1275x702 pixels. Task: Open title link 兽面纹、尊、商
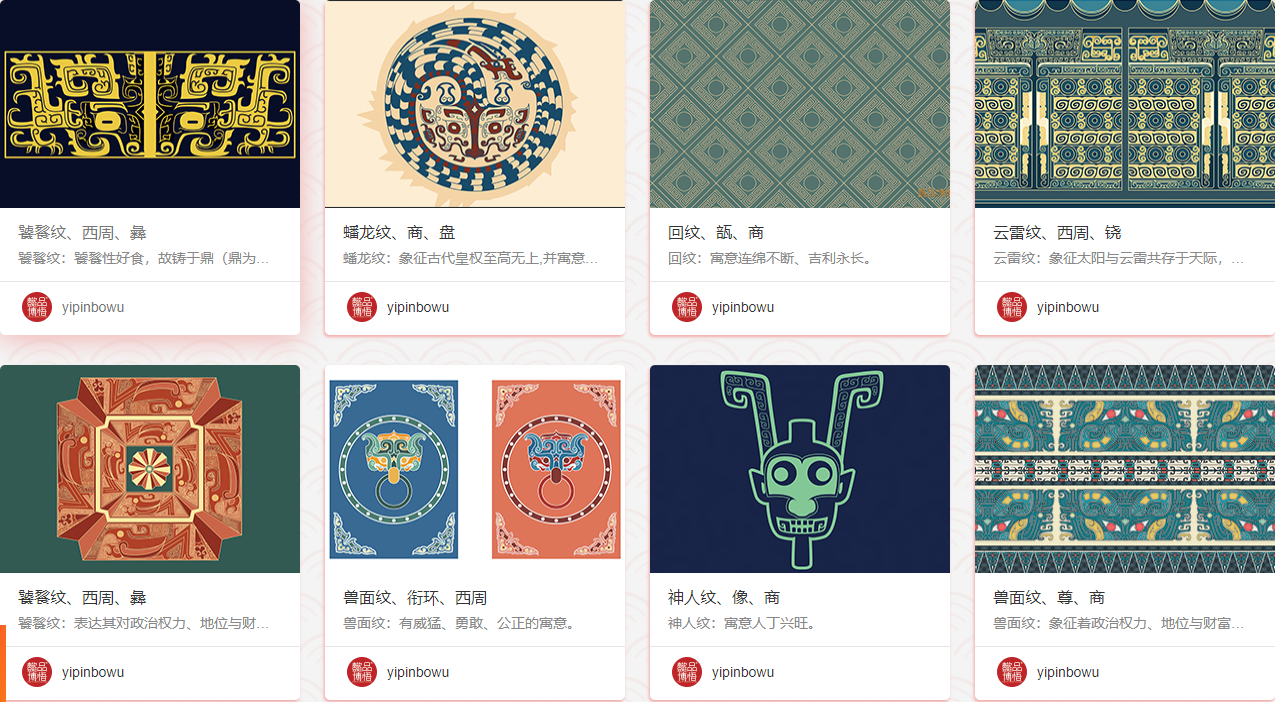(1049, 598)
